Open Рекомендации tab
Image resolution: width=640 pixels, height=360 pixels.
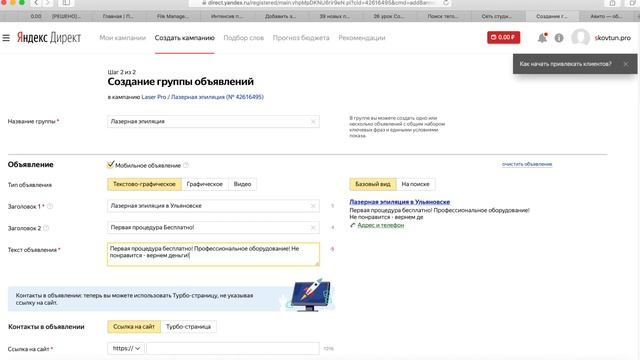pyautogui.click(x=362, y=38)
